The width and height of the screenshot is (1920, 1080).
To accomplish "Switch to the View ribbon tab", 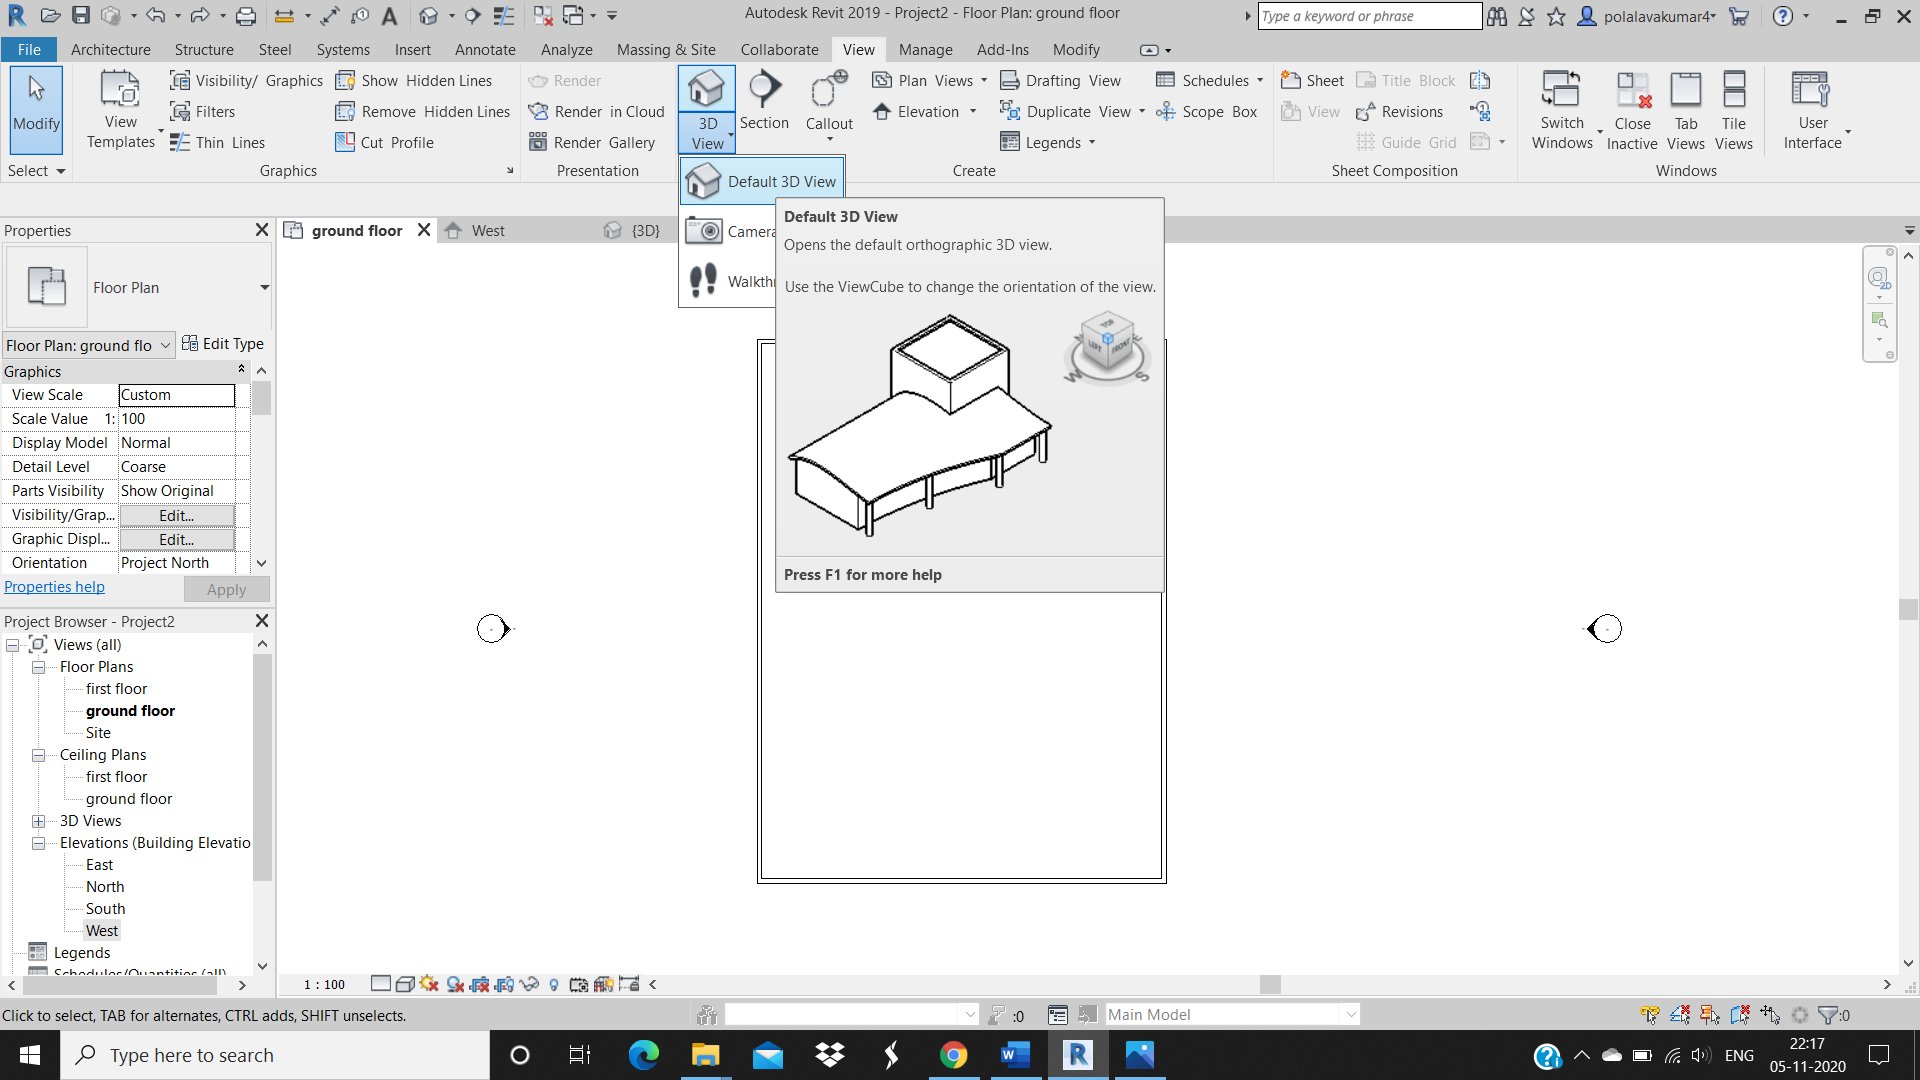I will coord(858,49).
